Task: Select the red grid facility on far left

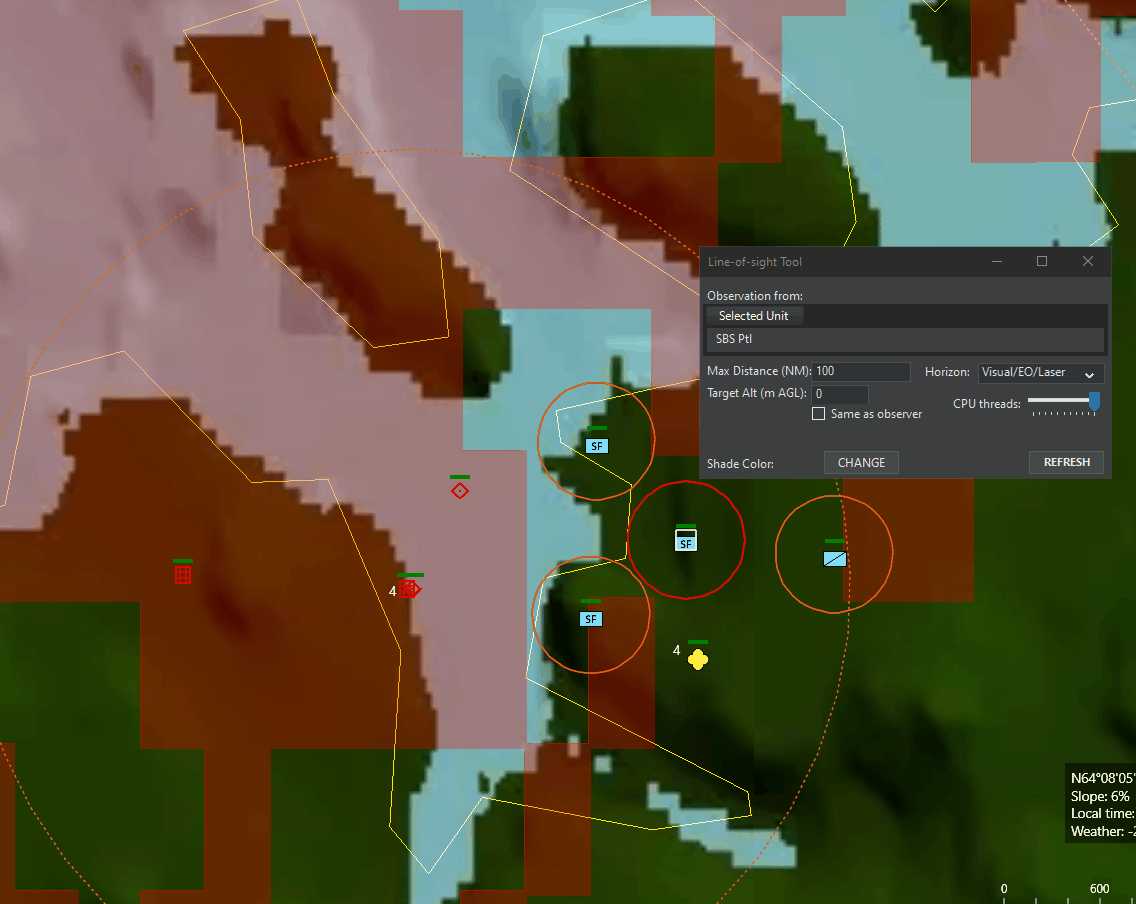Action: 183,574
